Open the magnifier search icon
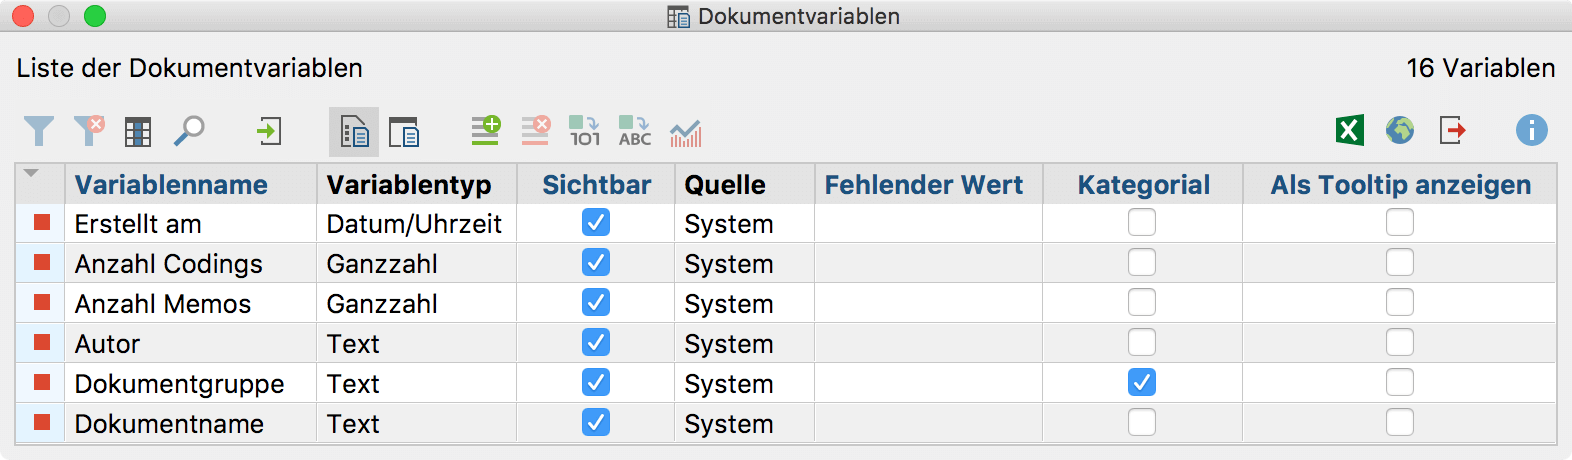 tap(189, 131)
